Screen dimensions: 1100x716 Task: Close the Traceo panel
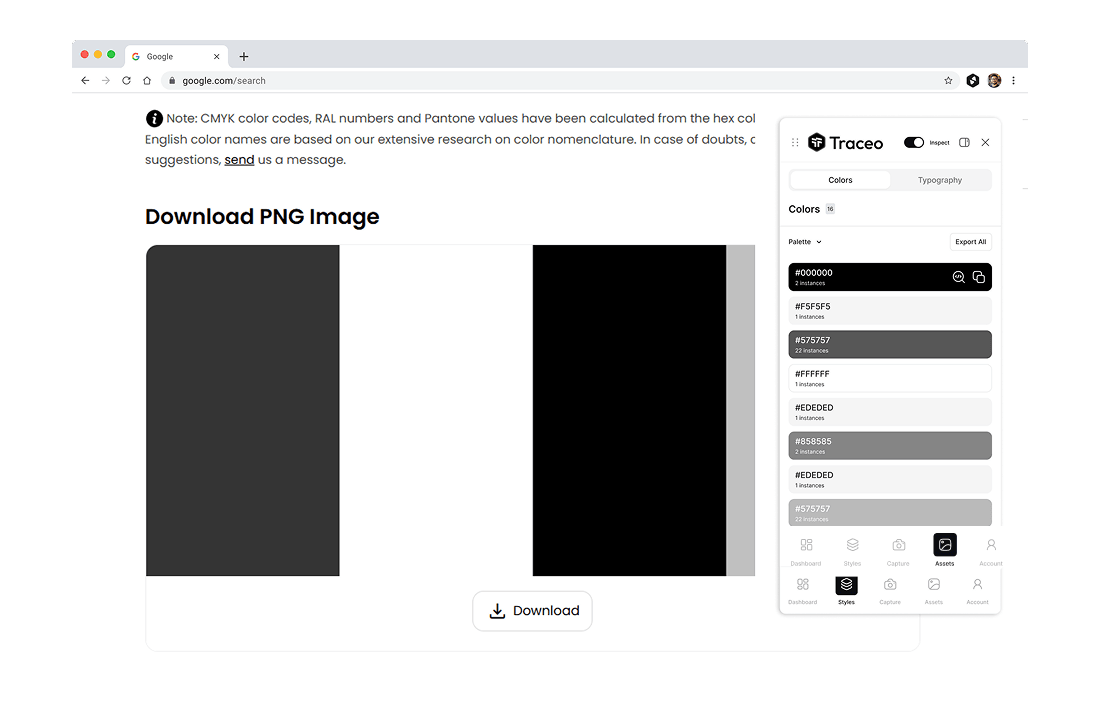click(985, 143)
